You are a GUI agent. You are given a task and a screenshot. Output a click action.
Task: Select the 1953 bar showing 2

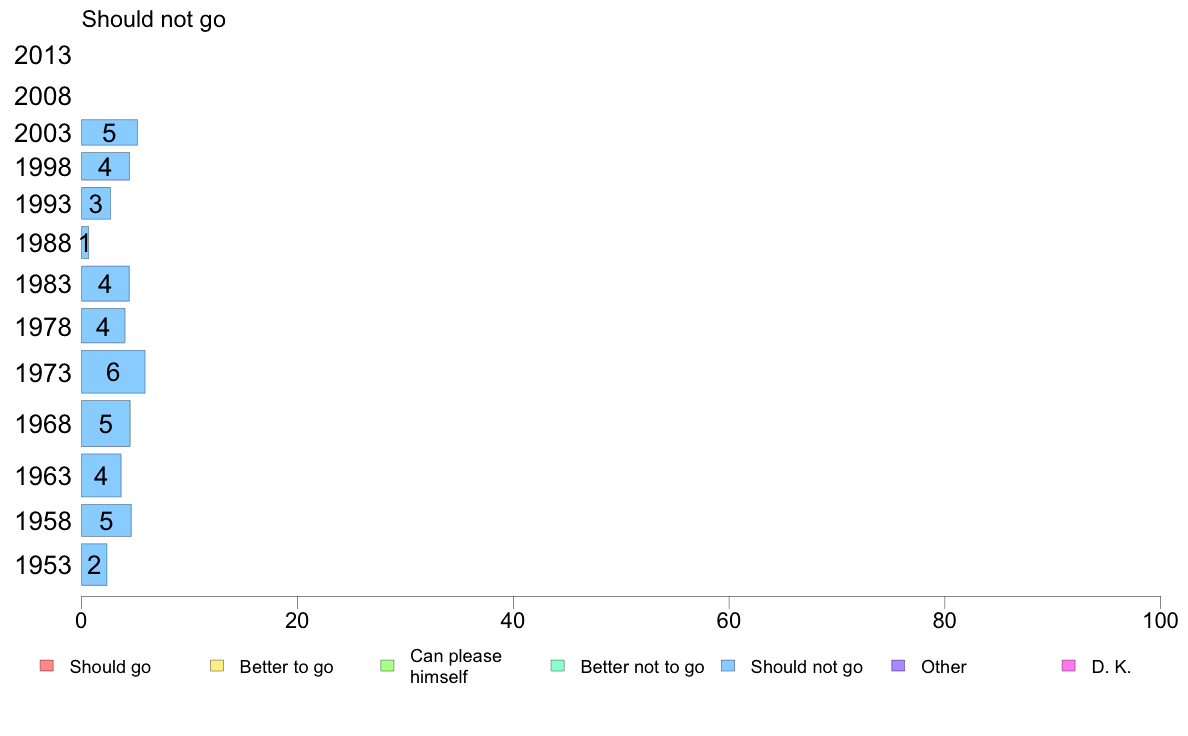click(x=94, y=565)
